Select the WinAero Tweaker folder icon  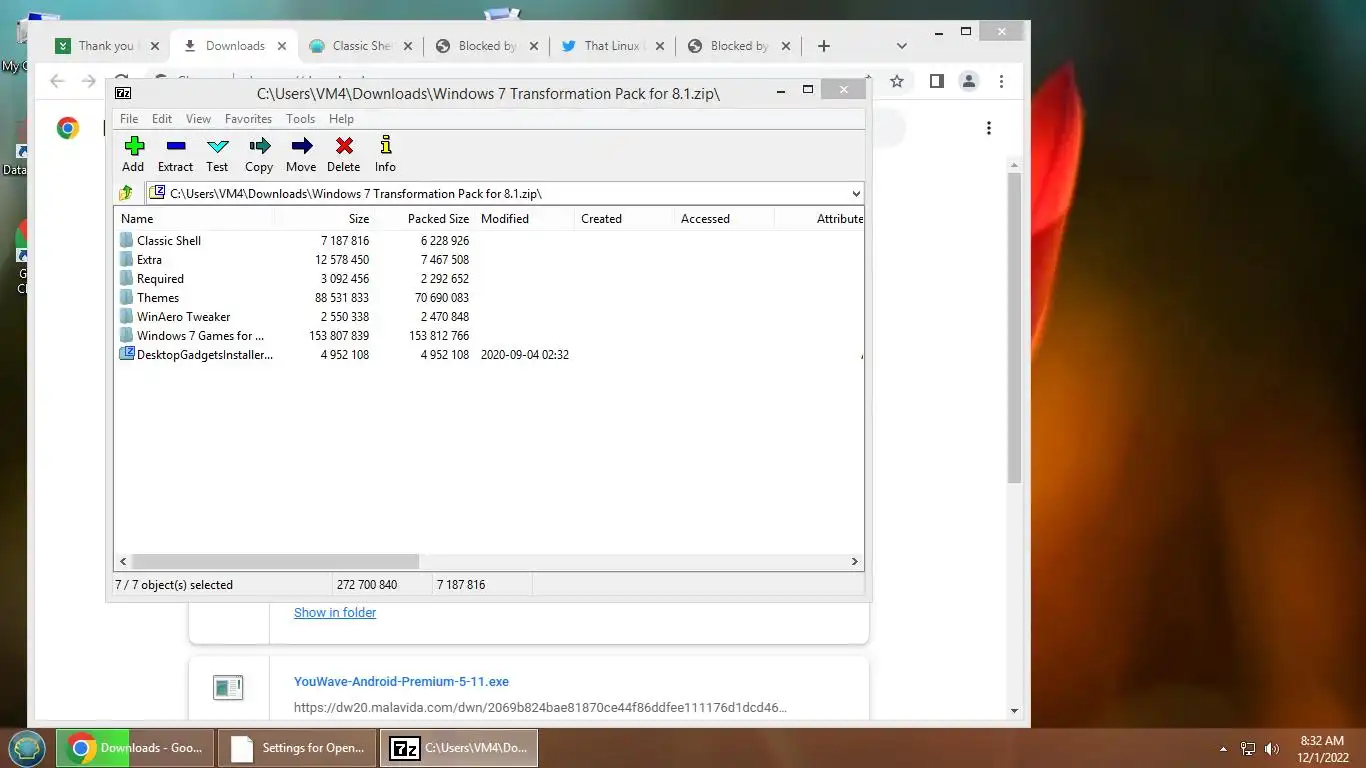pos(126,316)
